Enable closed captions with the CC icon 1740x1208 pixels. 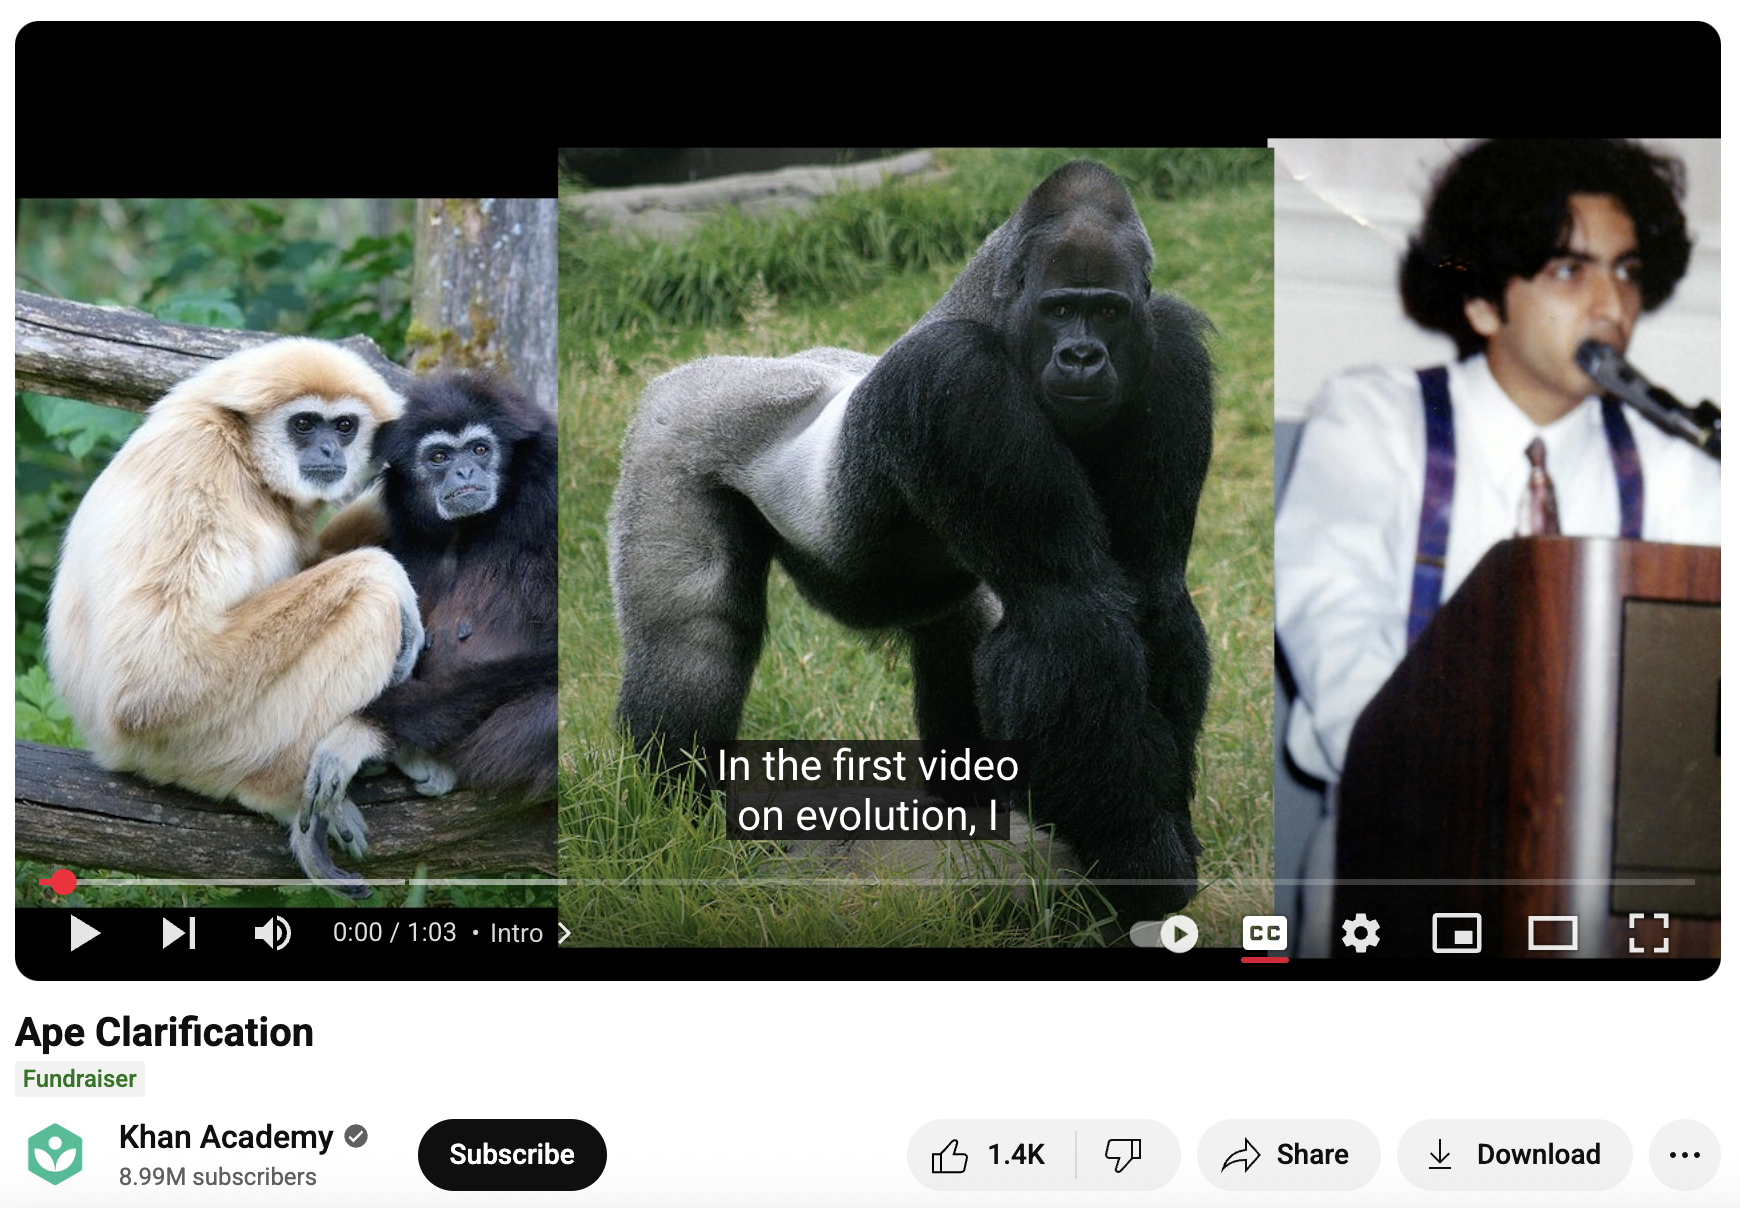coord(1264,933)
